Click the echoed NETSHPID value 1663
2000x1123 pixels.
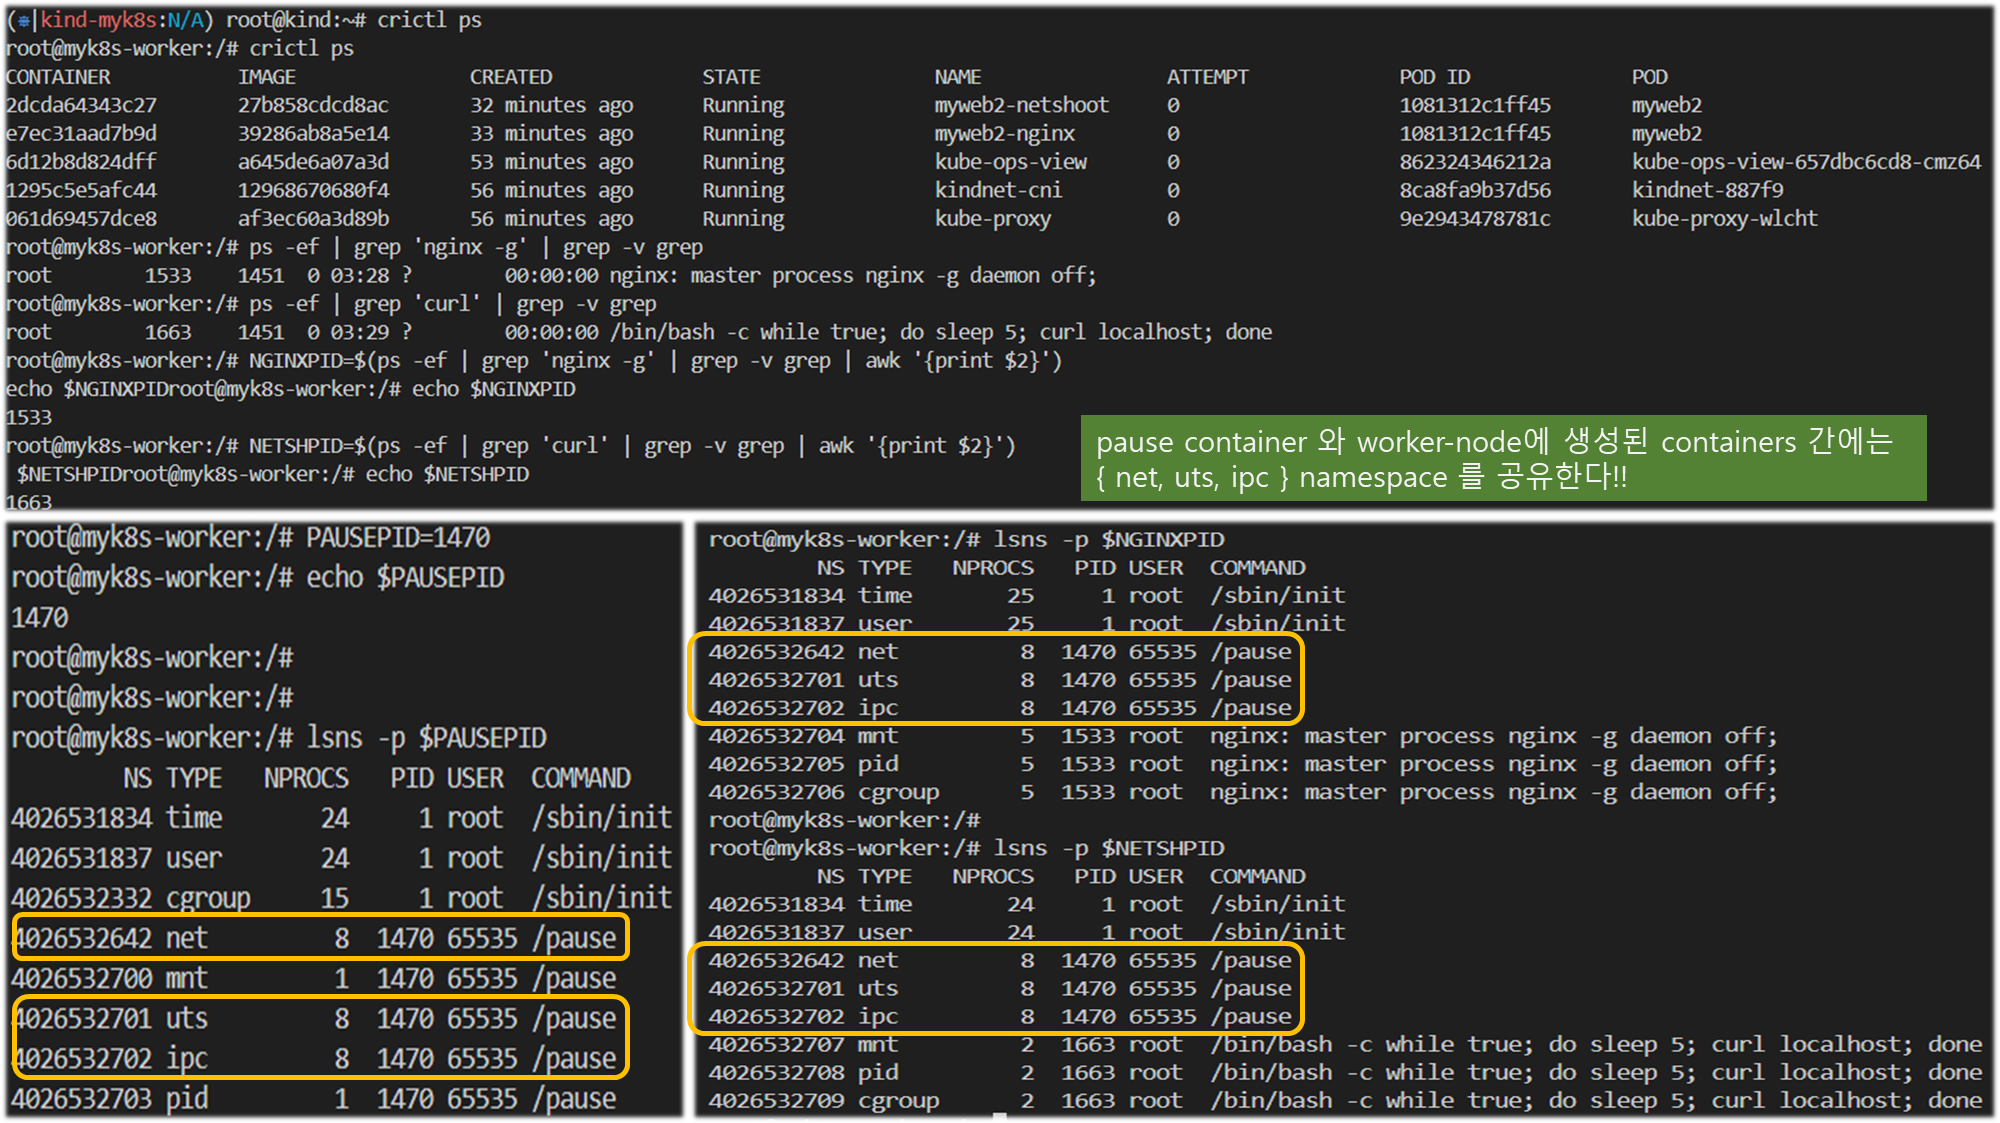click(28, 502)
